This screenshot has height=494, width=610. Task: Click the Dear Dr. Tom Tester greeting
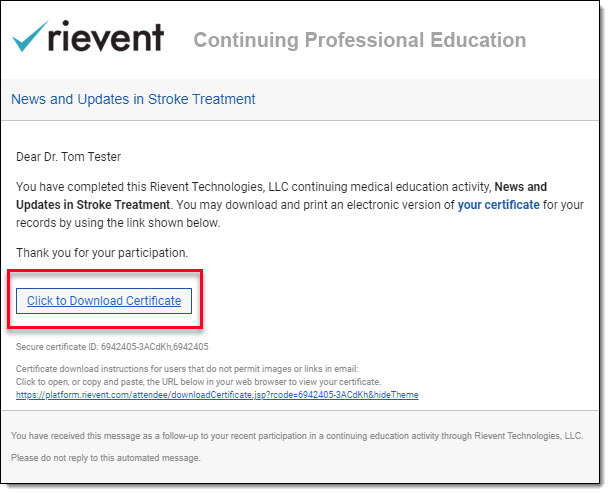click(68, 157)
